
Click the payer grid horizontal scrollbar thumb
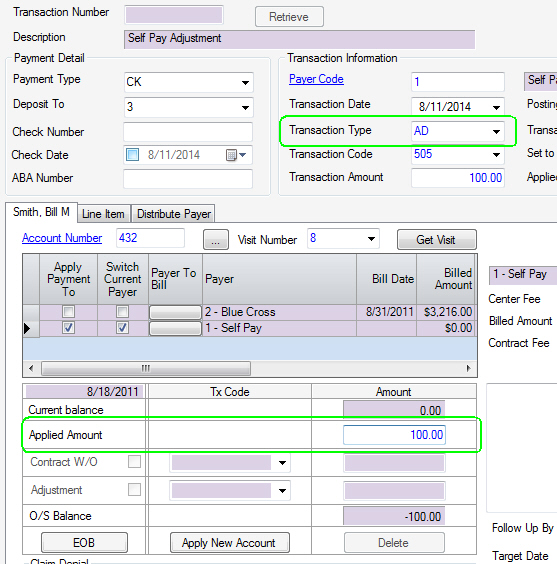pos(146,368)
